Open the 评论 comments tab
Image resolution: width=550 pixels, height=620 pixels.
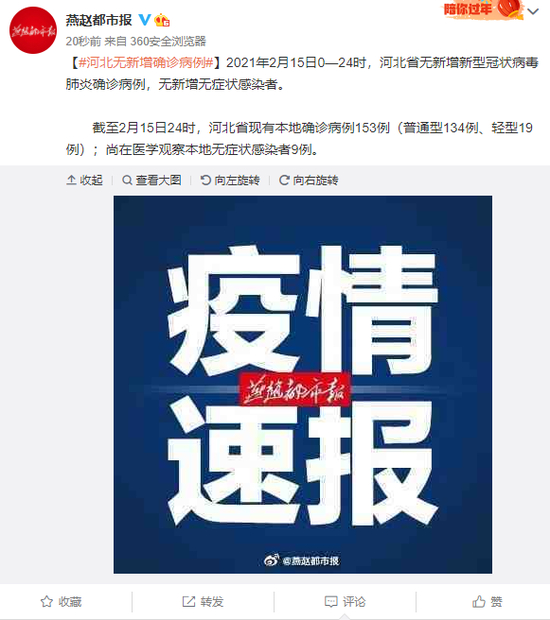point(345,602)
